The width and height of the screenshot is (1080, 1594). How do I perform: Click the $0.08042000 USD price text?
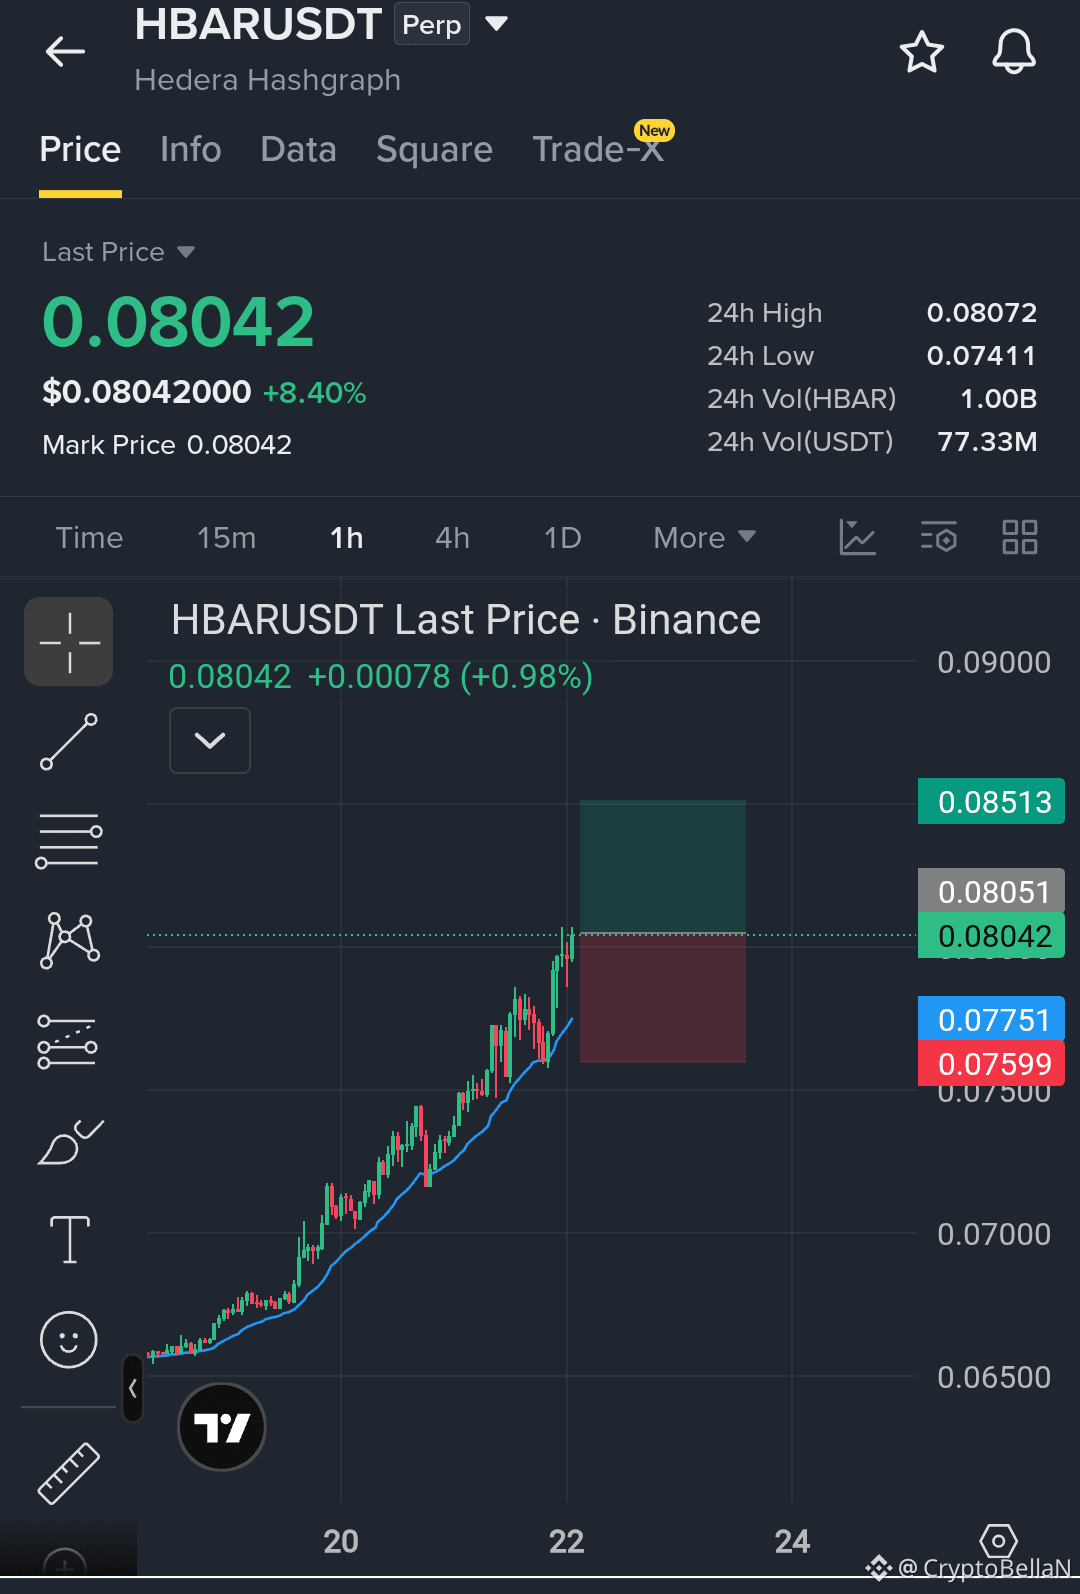[x=146, y=392]
